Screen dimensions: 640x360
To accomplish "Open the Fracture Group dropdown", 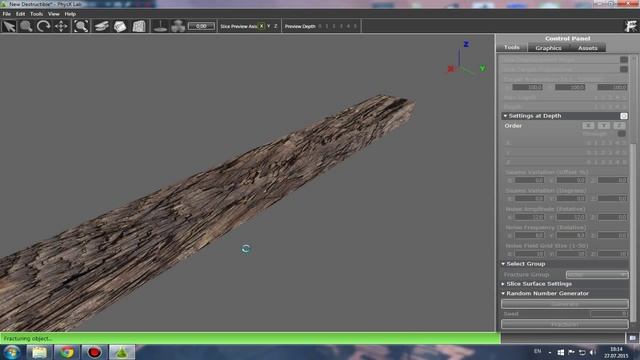I will [x=597, y=275].
